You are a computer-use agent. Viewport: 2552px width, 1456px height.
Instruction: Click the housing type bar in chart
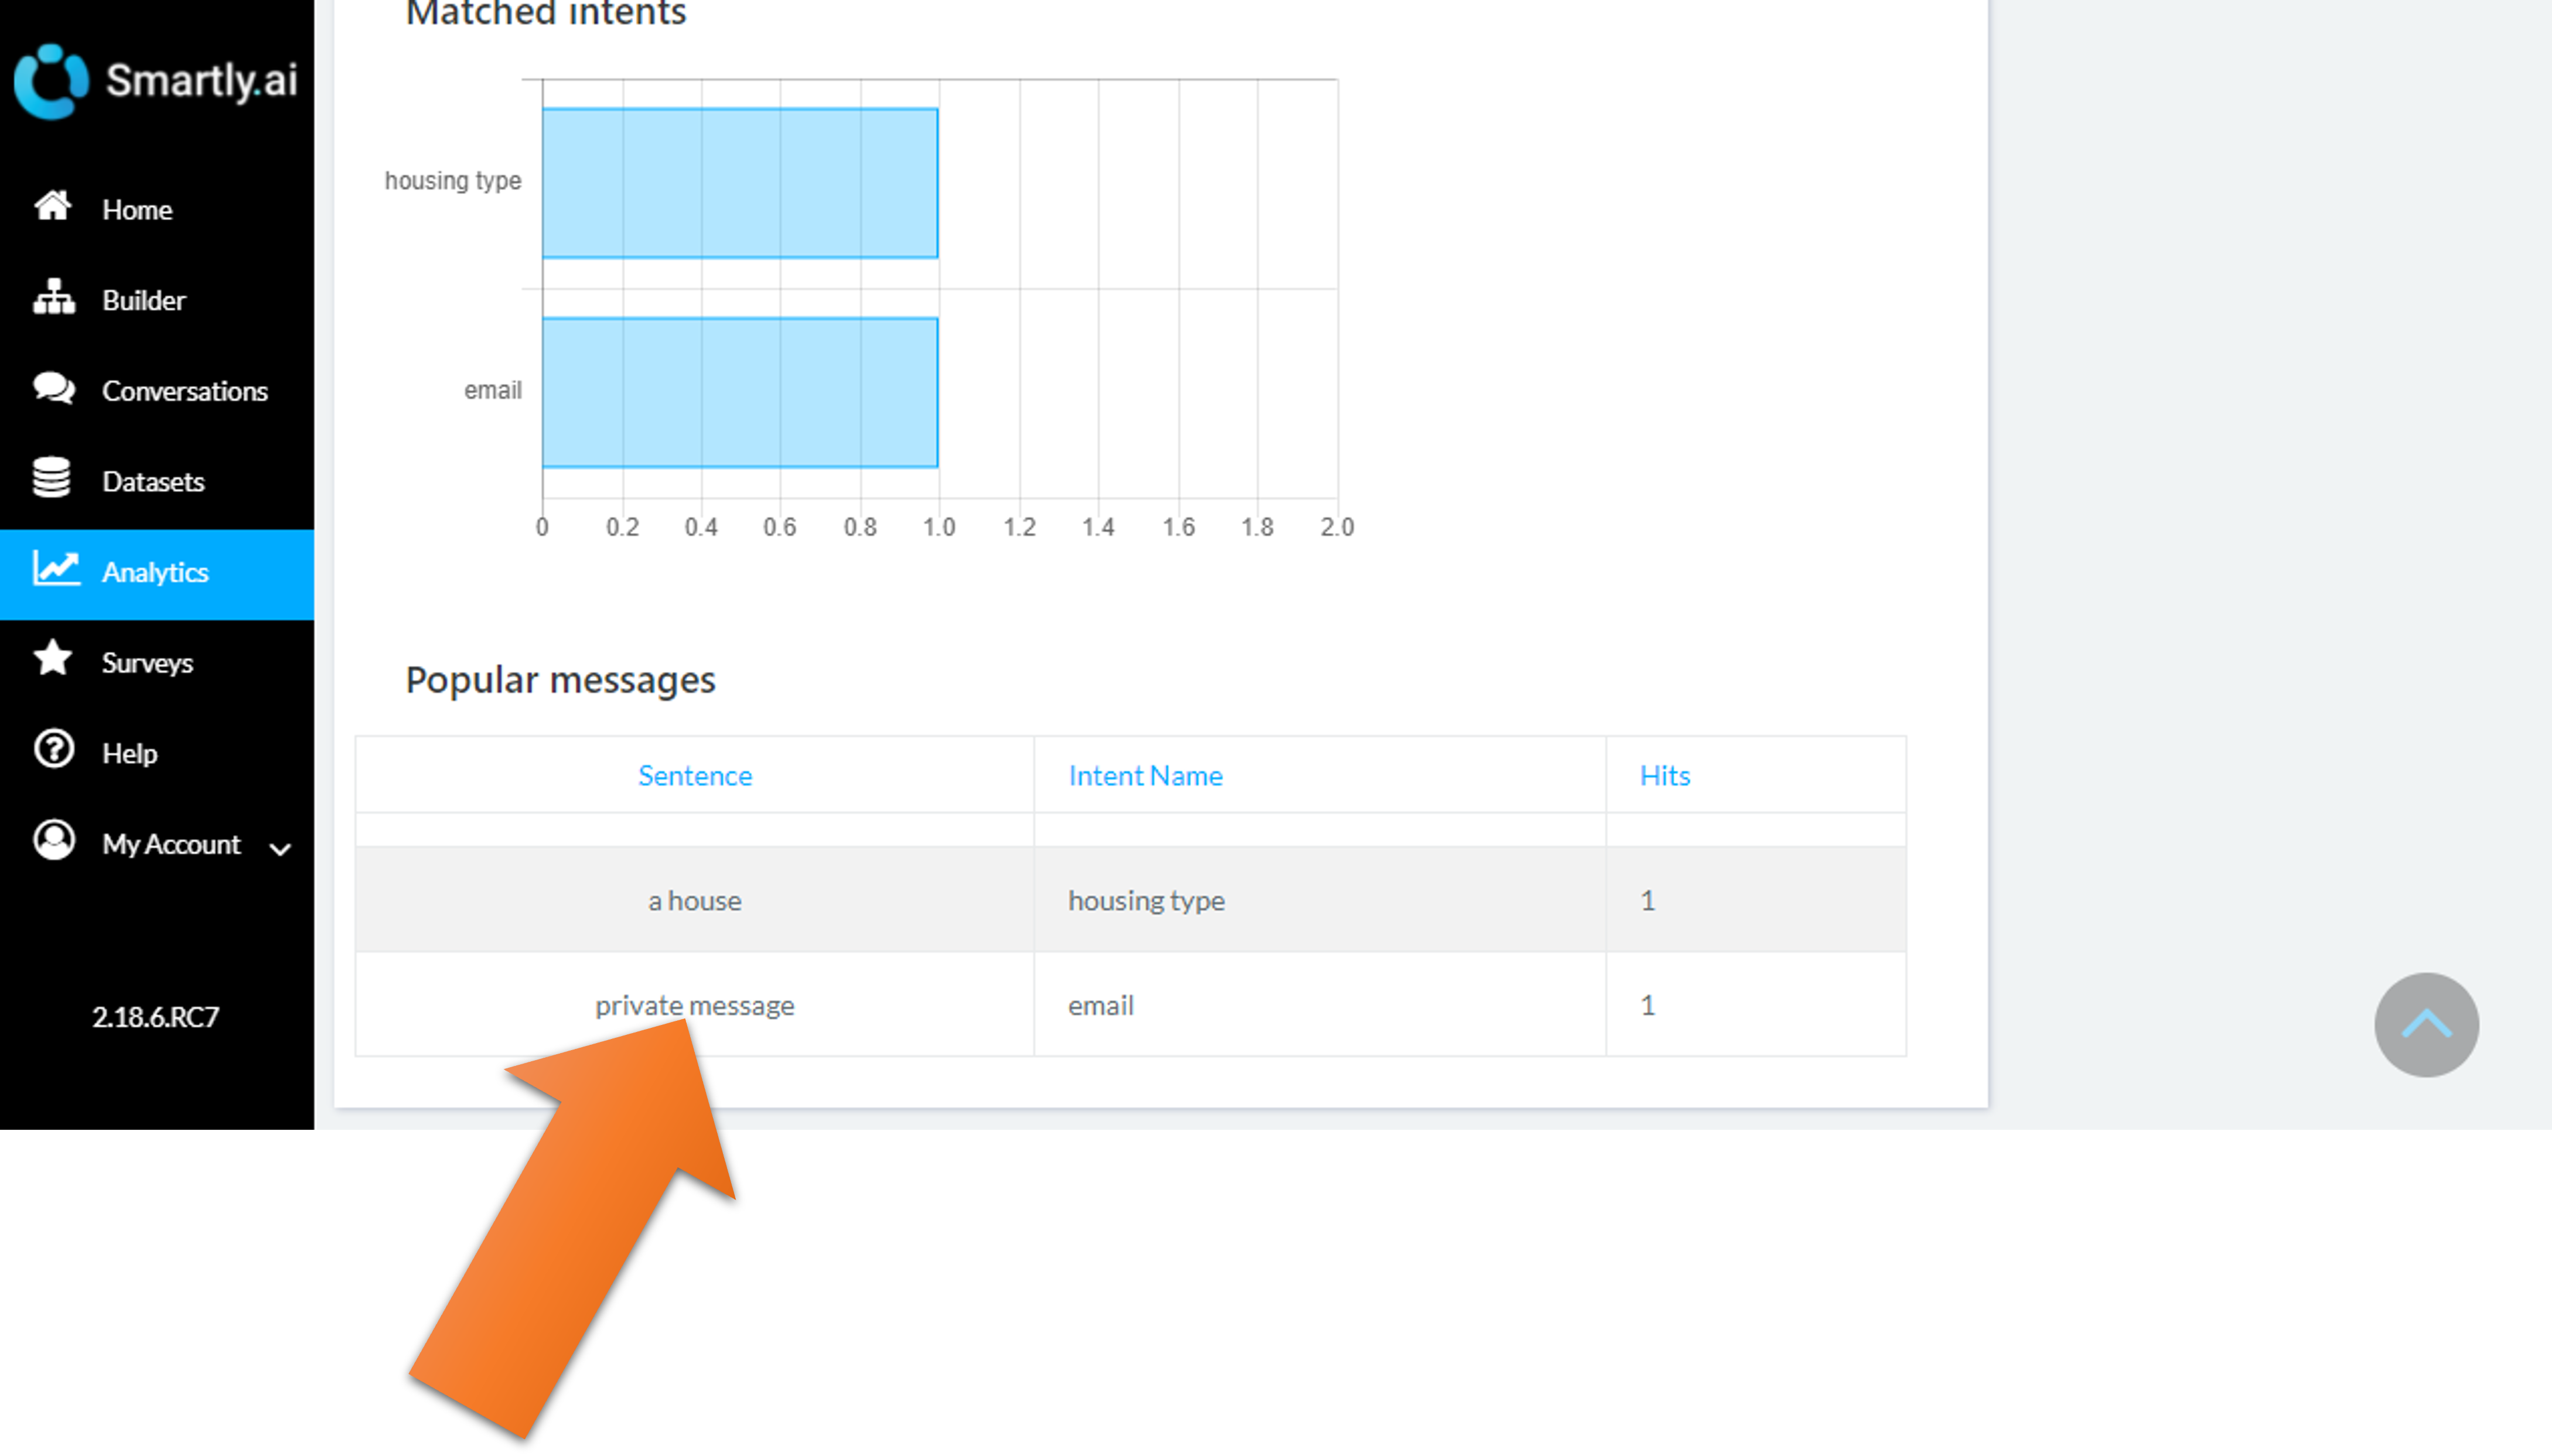pos(739,183)
